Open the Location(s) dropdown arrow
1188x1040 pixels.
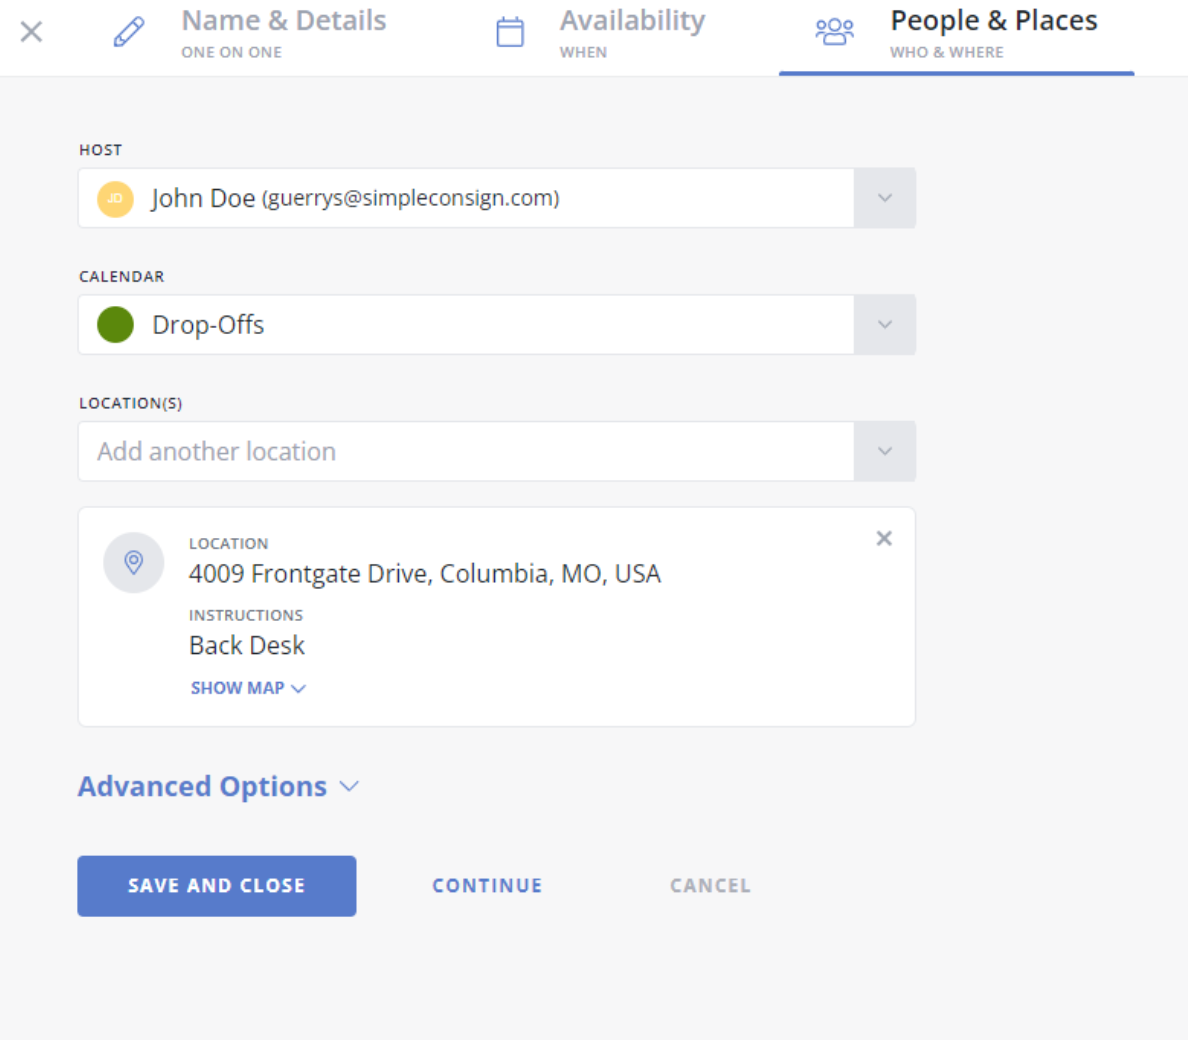[884, 451]
